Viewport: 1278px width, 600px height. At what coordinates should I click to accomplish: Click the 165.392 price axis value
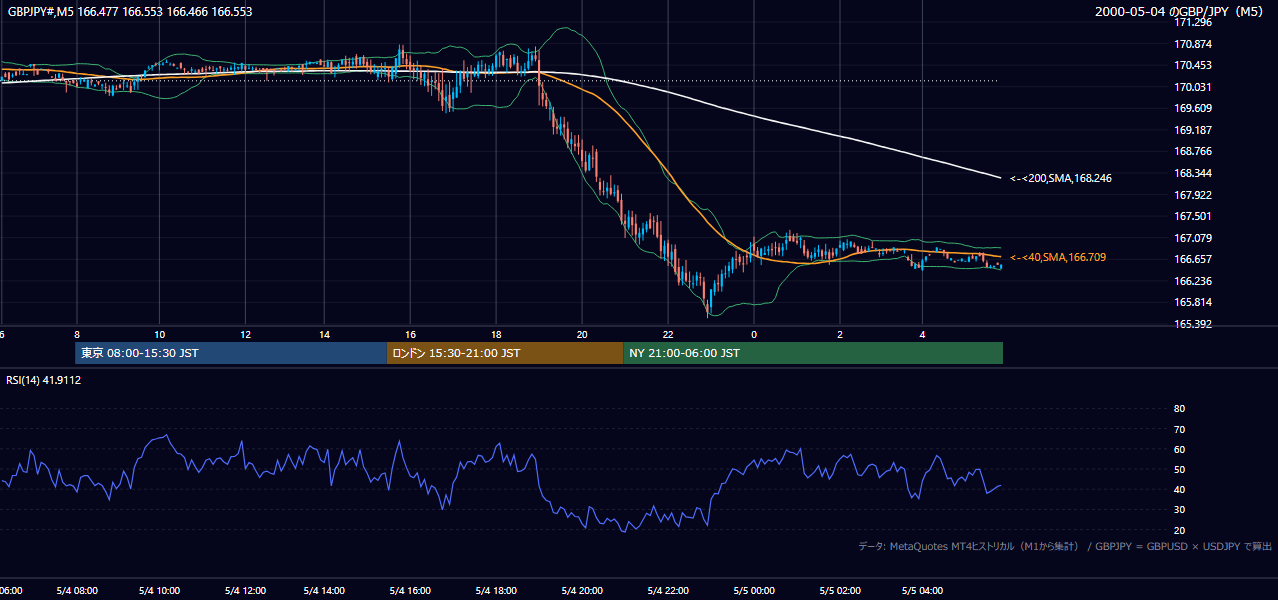pos(1193,324)
